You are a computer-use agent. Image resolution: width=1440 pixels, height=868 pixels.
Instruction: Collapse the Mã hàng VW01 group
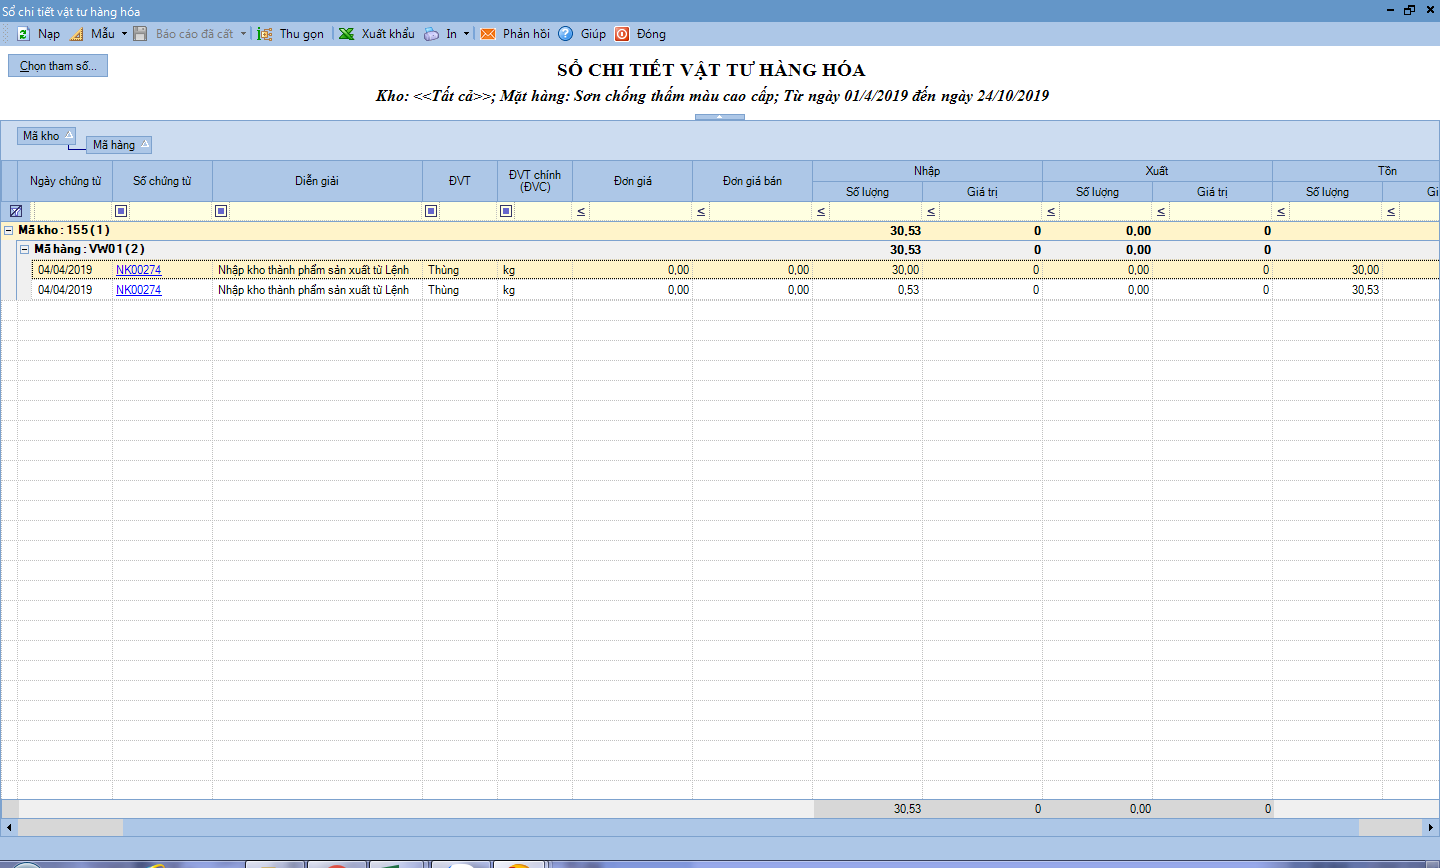(25, 249)
